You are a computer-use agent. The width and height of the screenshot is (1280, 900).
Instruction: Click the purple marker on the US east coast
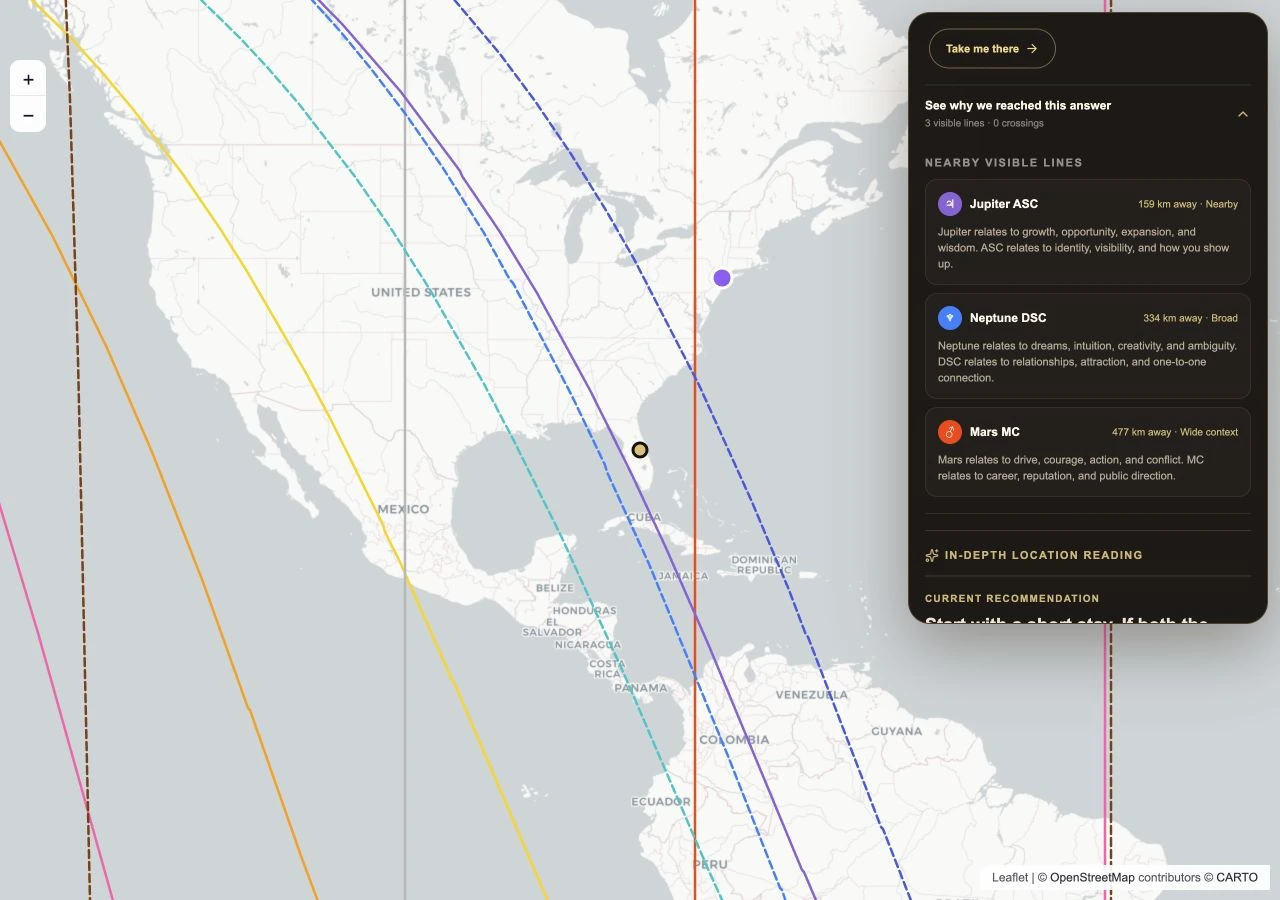tap(722, 278)
